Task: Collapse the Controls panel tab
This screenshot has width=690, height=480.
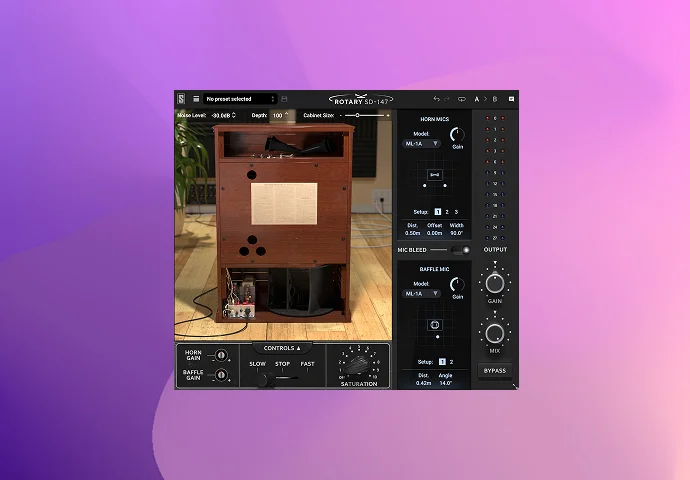Action: 282,348
